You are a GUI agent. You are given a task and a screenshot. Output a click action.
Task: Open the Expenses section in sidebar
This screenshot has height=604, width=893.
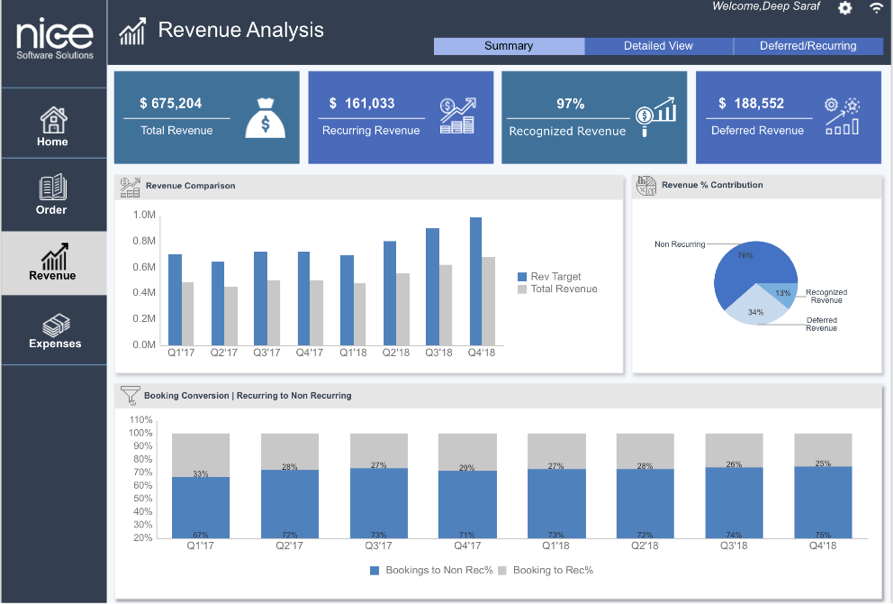53,330
